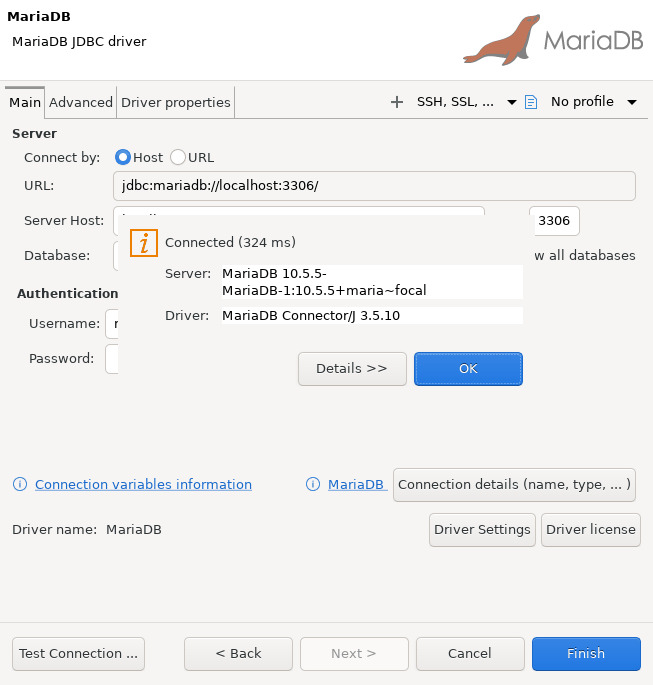Click the orange info icon in Connected dialog

tap(144, 243)
